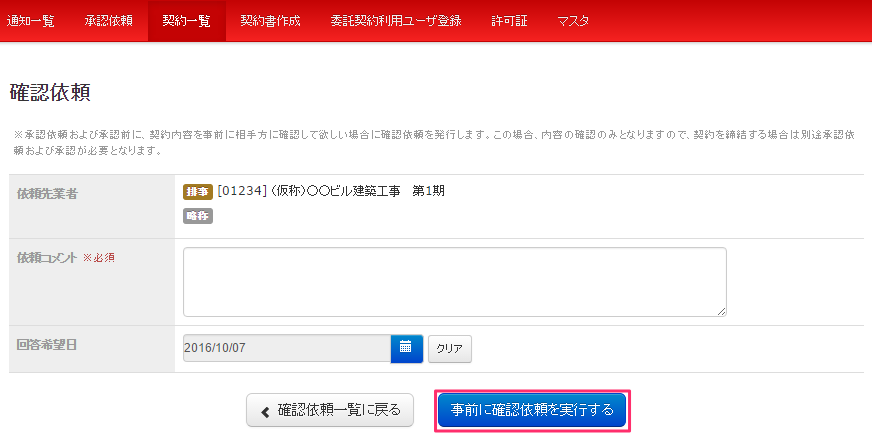
Task: Select the 契約一覧 tab
Action: tap(186, 21)
